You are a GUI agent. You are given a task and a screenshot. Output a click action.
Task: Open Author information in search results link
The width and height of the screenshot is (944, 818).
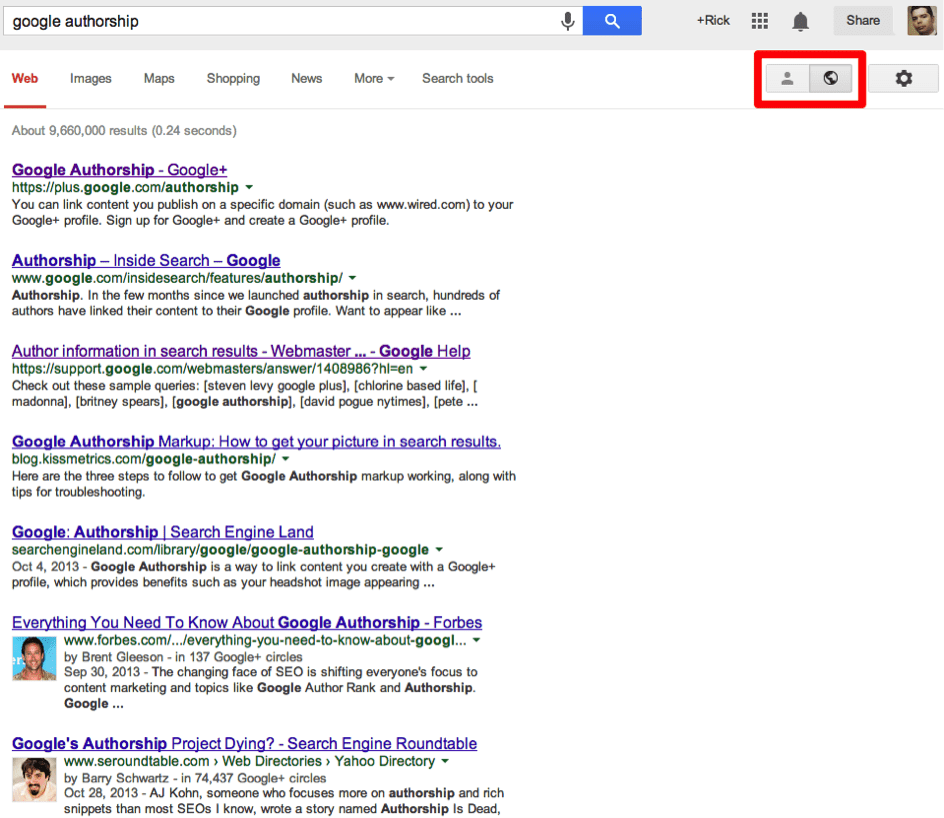click(241, 351)
